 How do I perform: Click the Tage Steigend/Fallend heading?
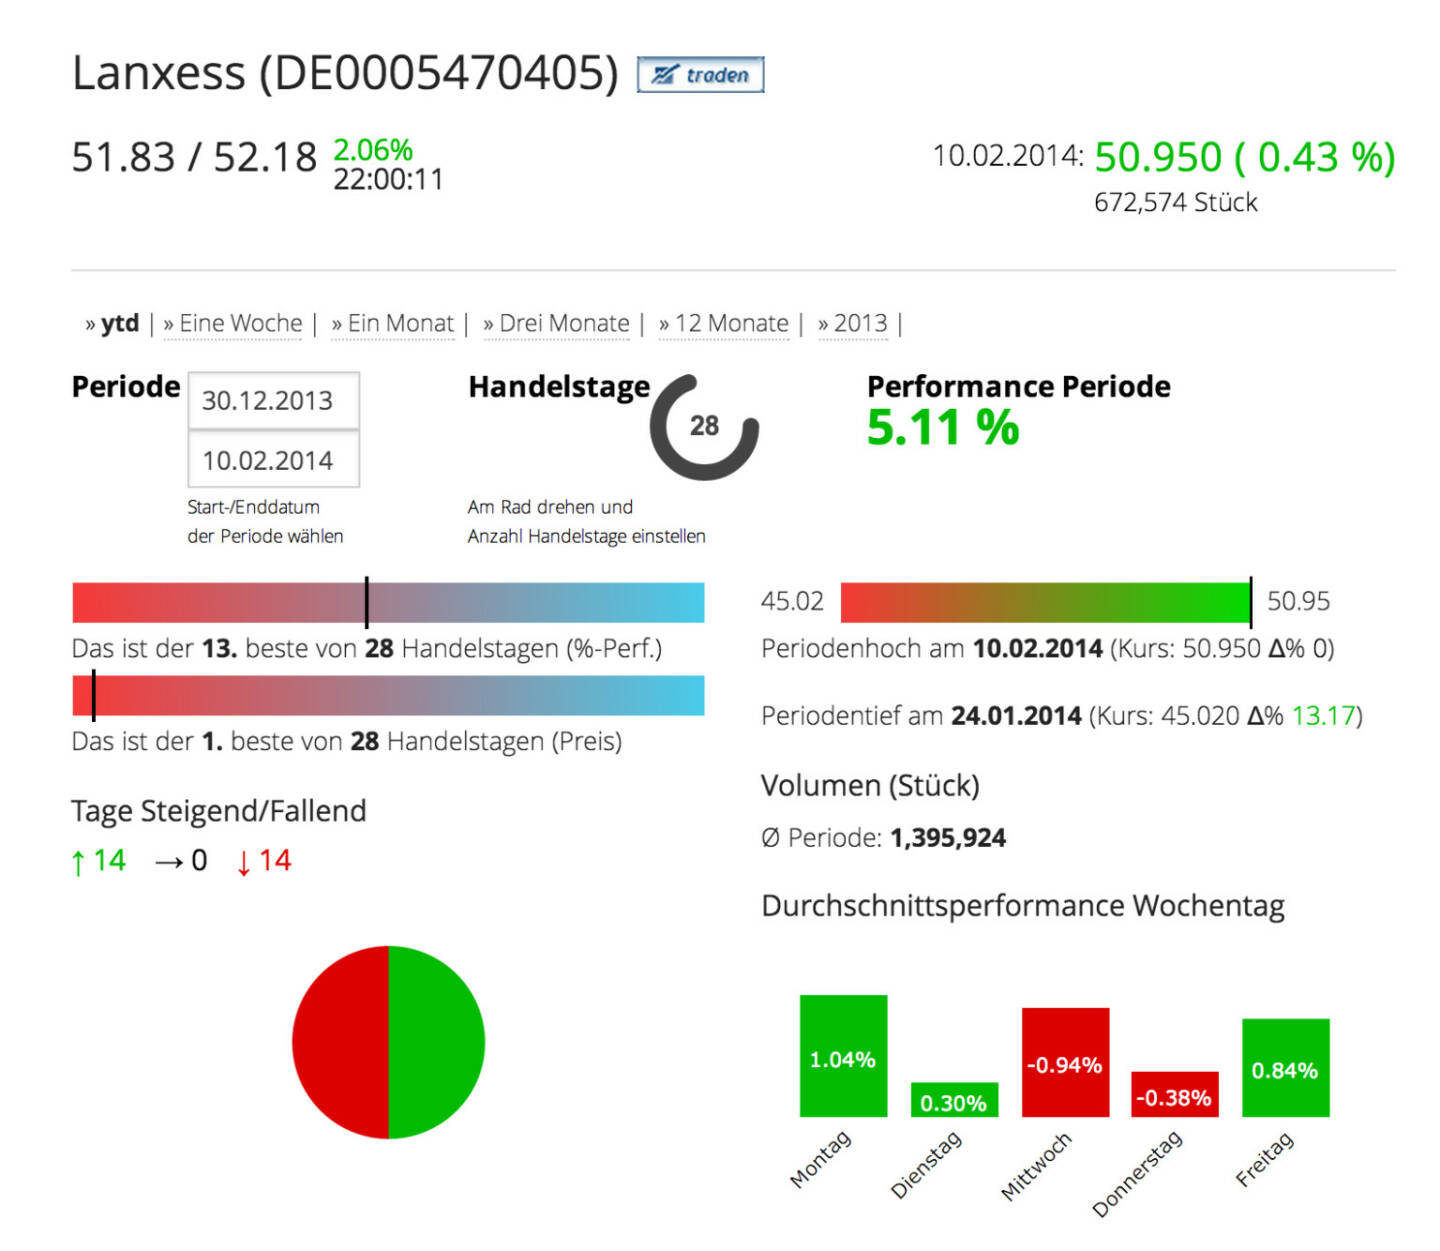[x=219, y=810]
